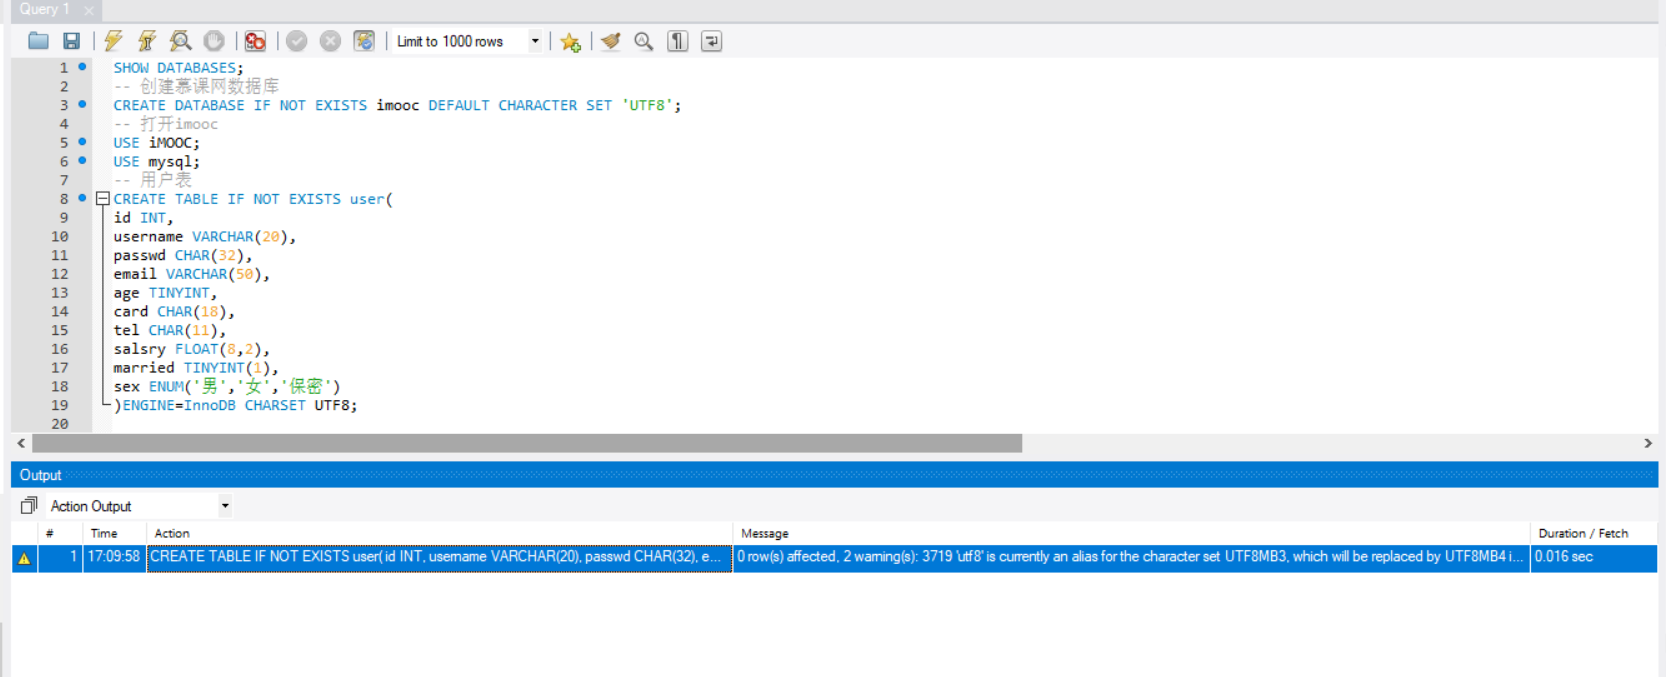Click the left arrow of horizontal scrollbar
Viewport: 1666px width, 677px height.
[x=21, y=443]
